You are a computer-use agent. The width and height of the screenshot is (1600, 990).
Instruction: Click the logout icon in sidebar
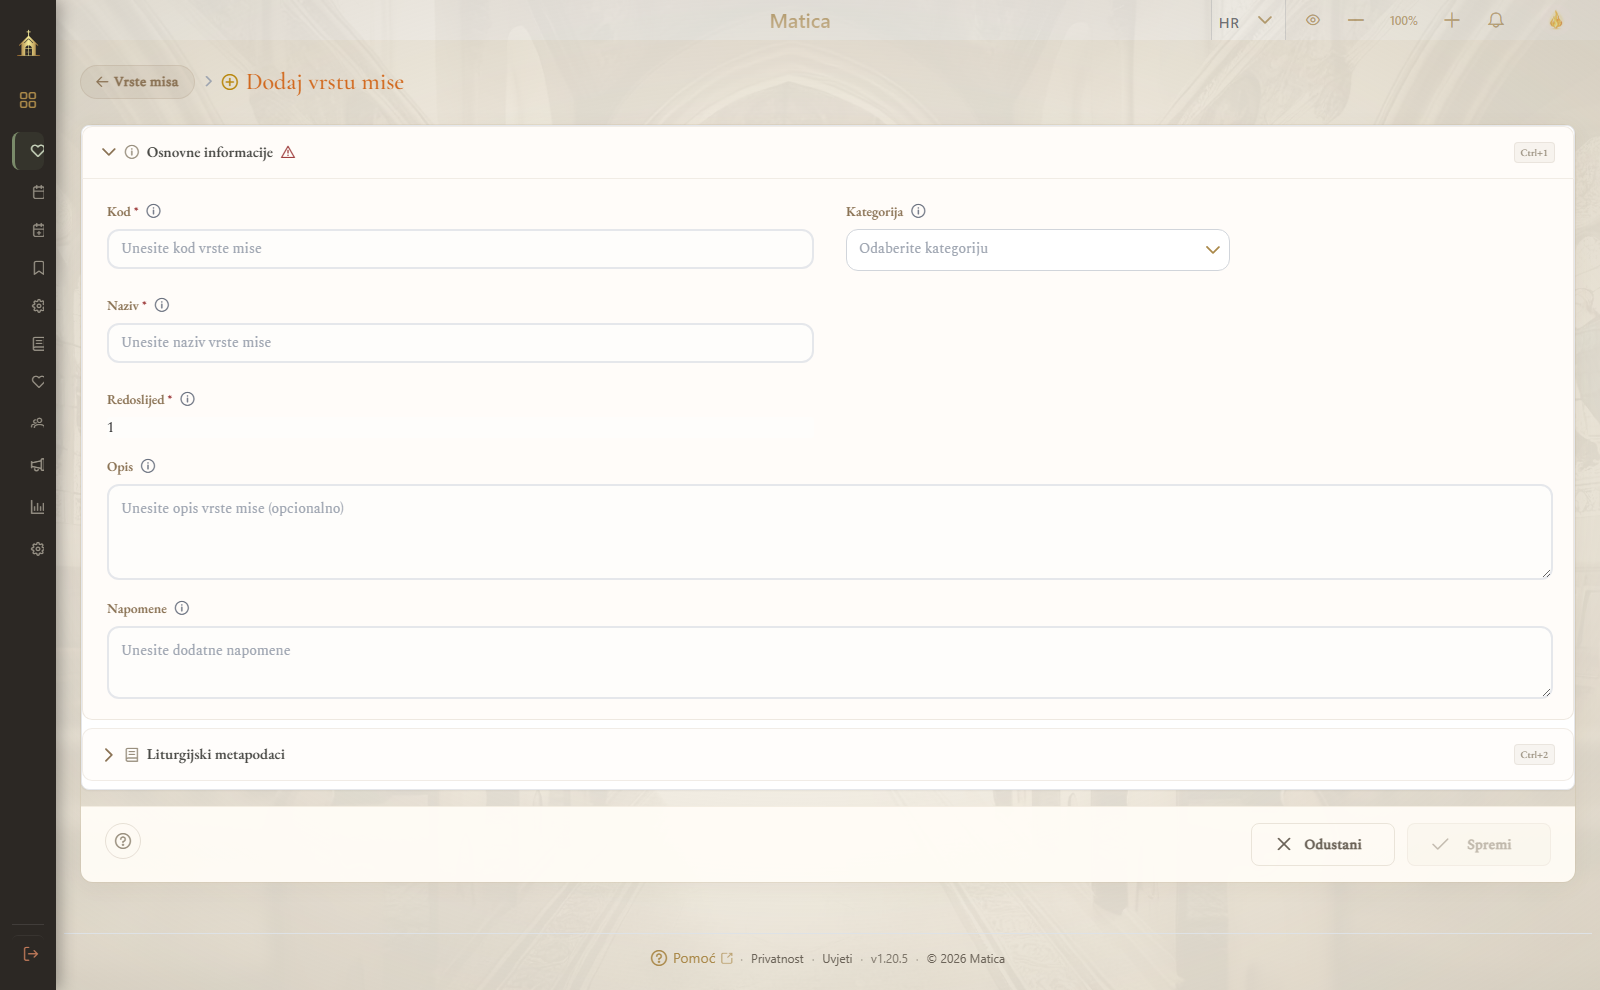(x=30, y=954)
